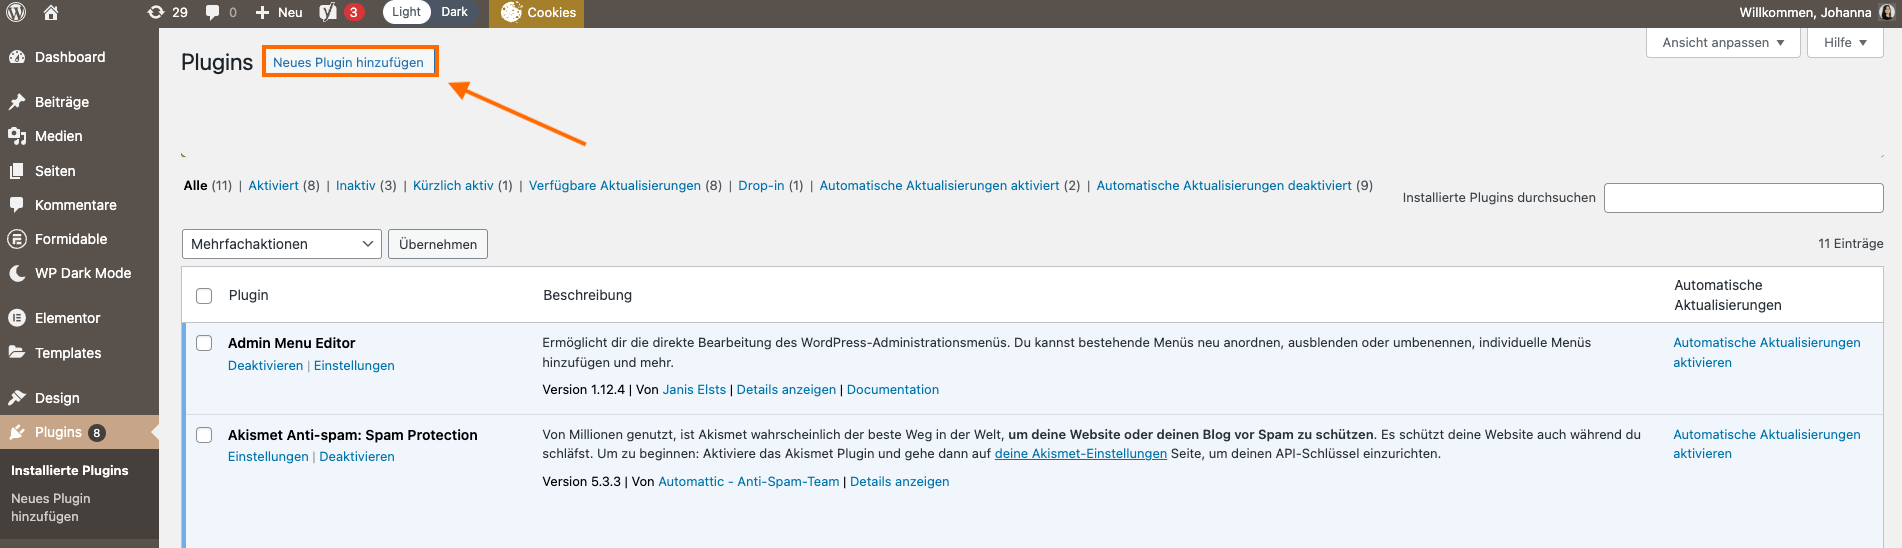Image resolution: width=1902 pixels, height=548 pixels.
Task: Click Johanna's user avatar
Action: pos(1888,12)
